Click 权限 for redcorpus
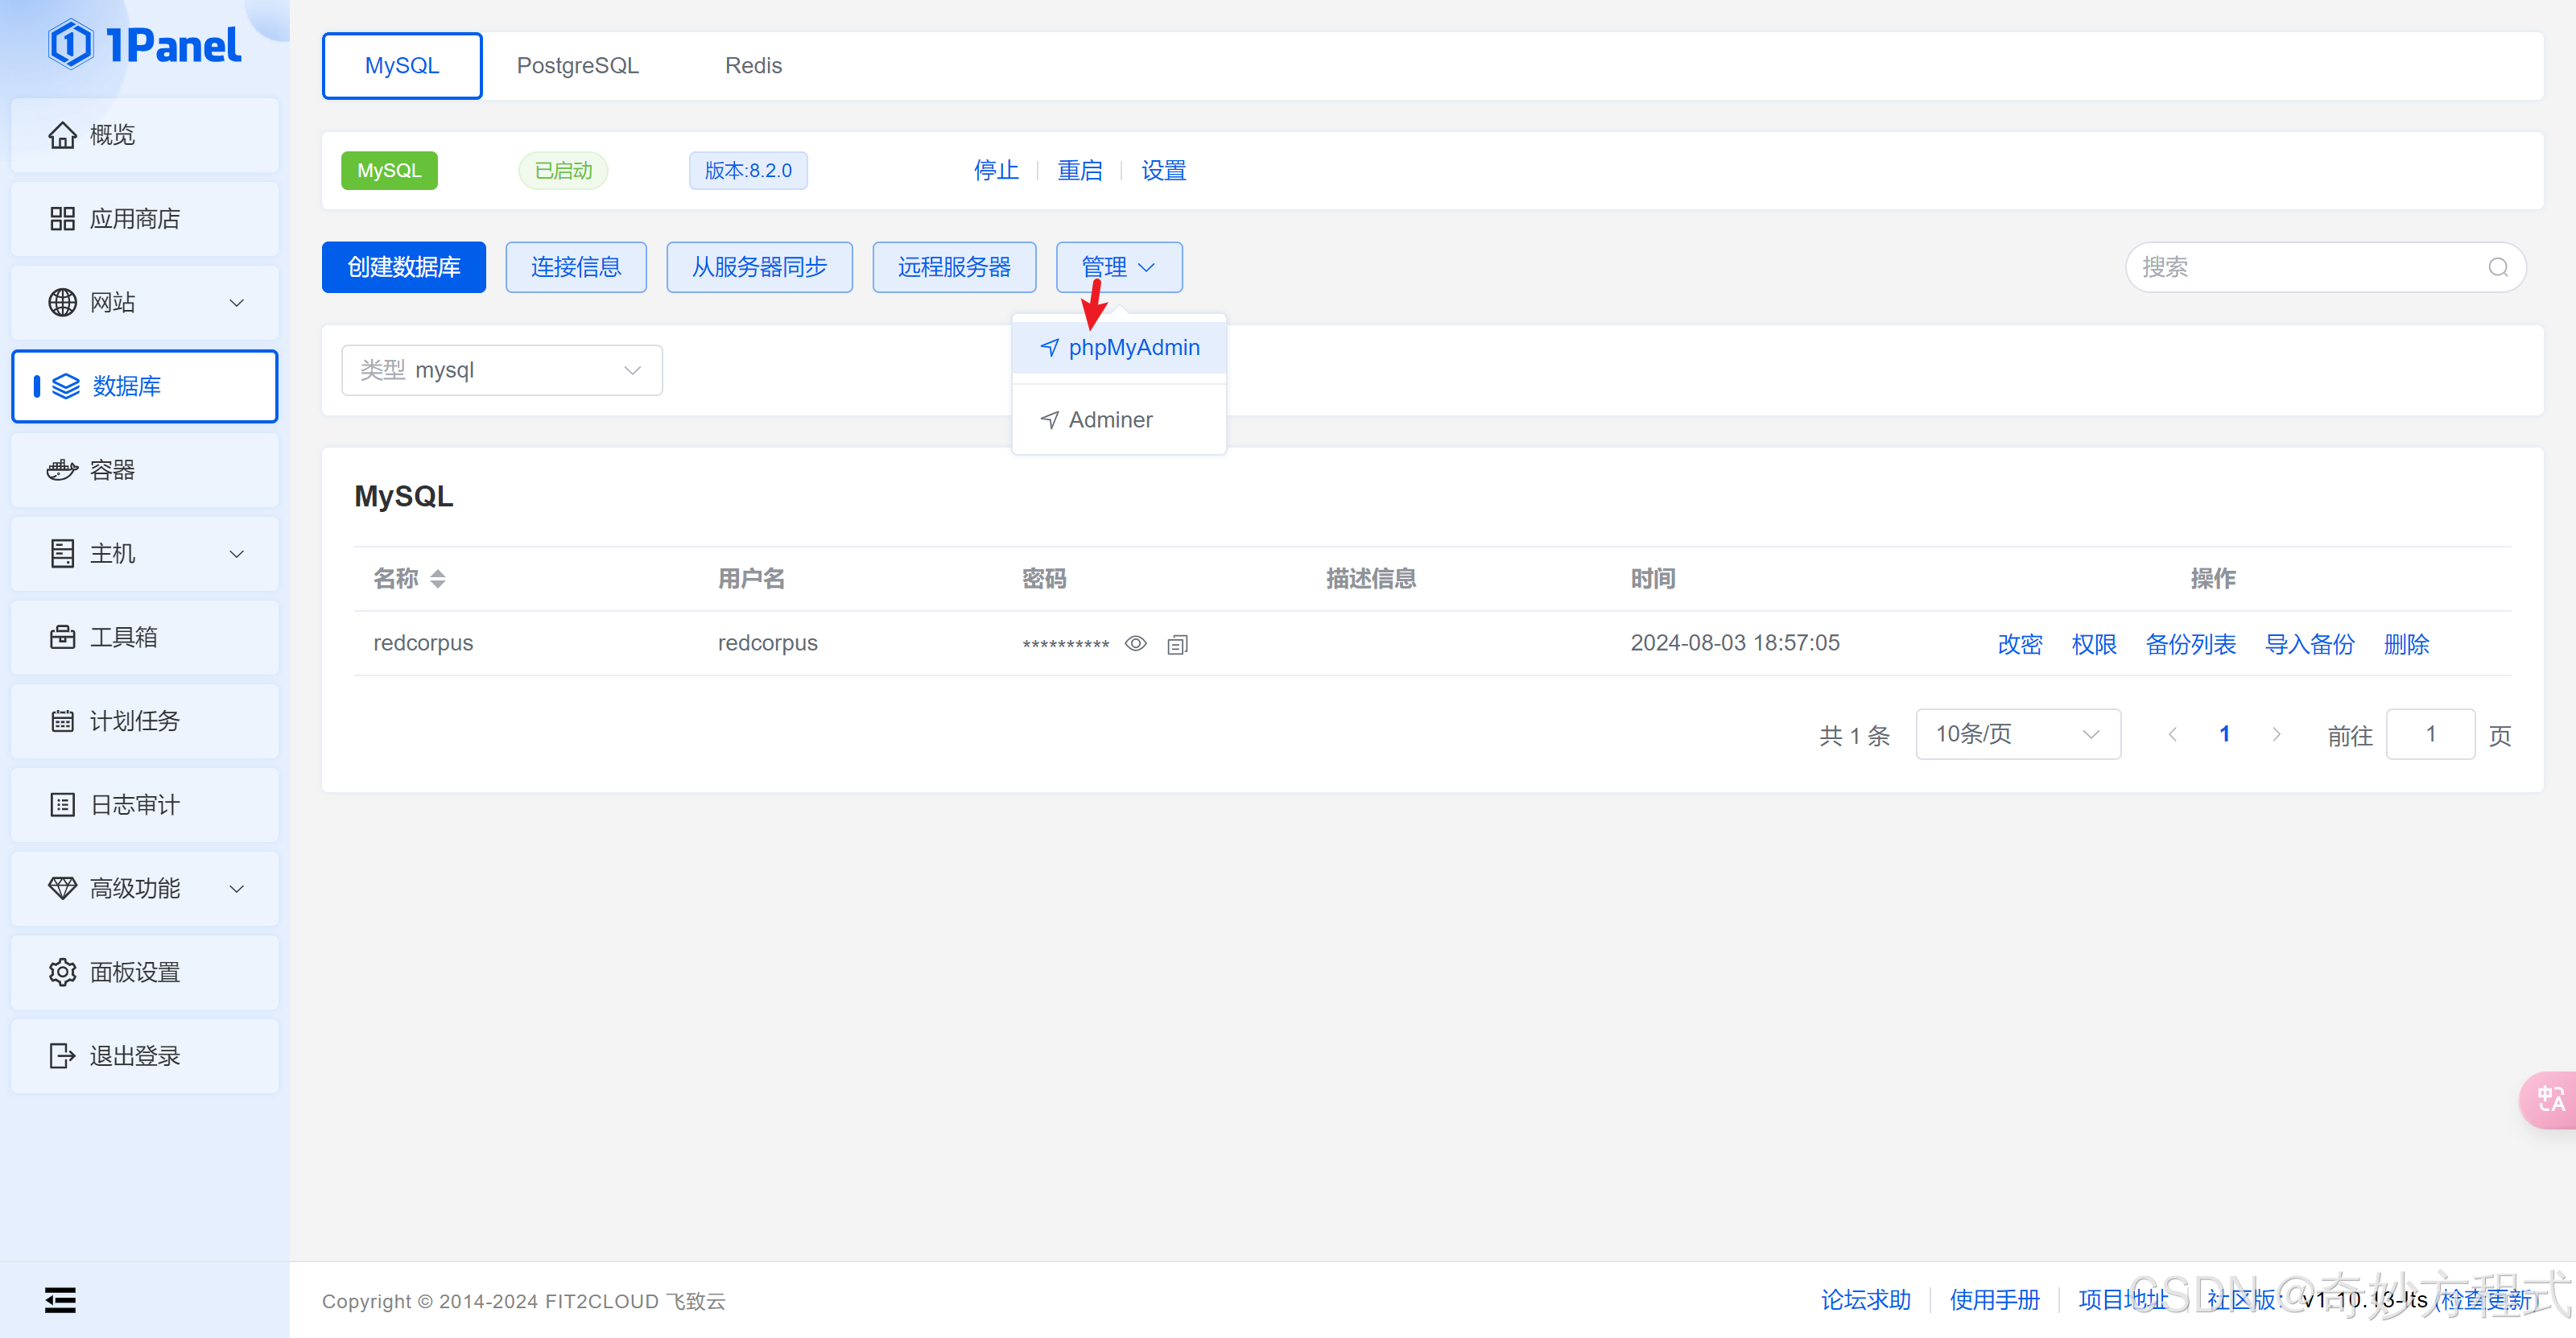Screen dimensions: 2576x1338 point(2094,644)
